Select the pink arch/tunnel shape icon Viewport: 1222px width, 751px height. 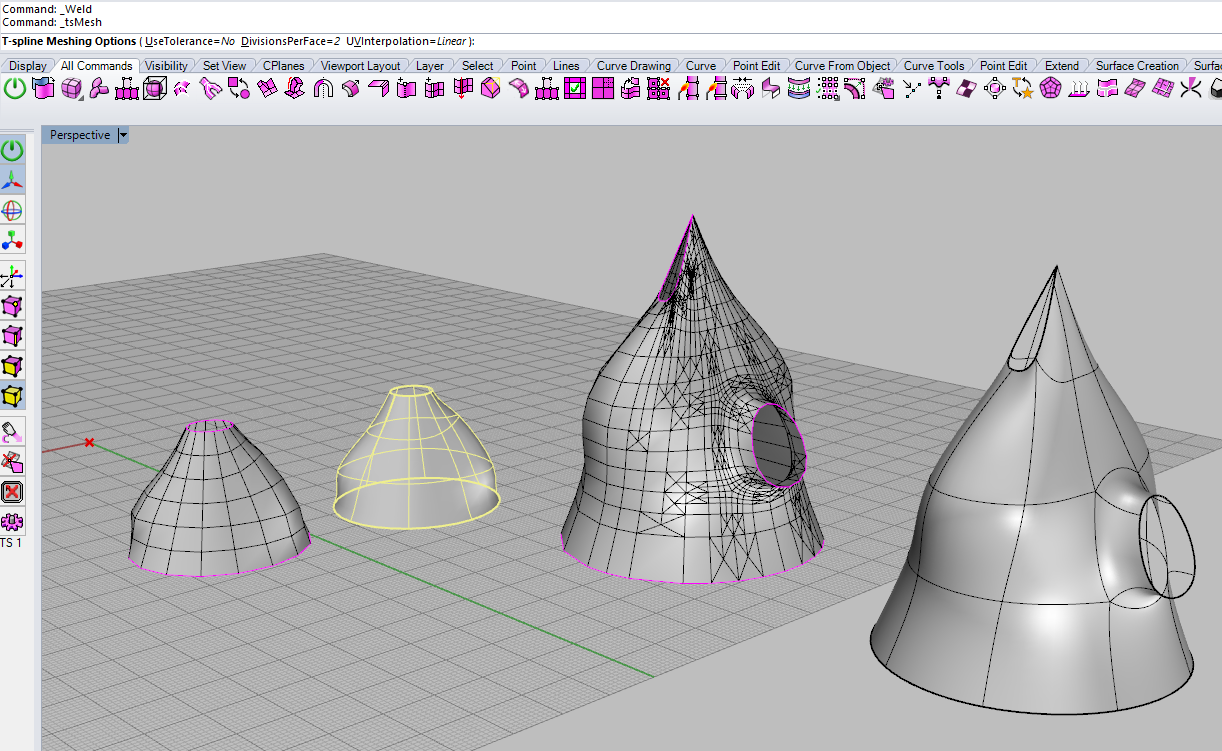(323, 89)
